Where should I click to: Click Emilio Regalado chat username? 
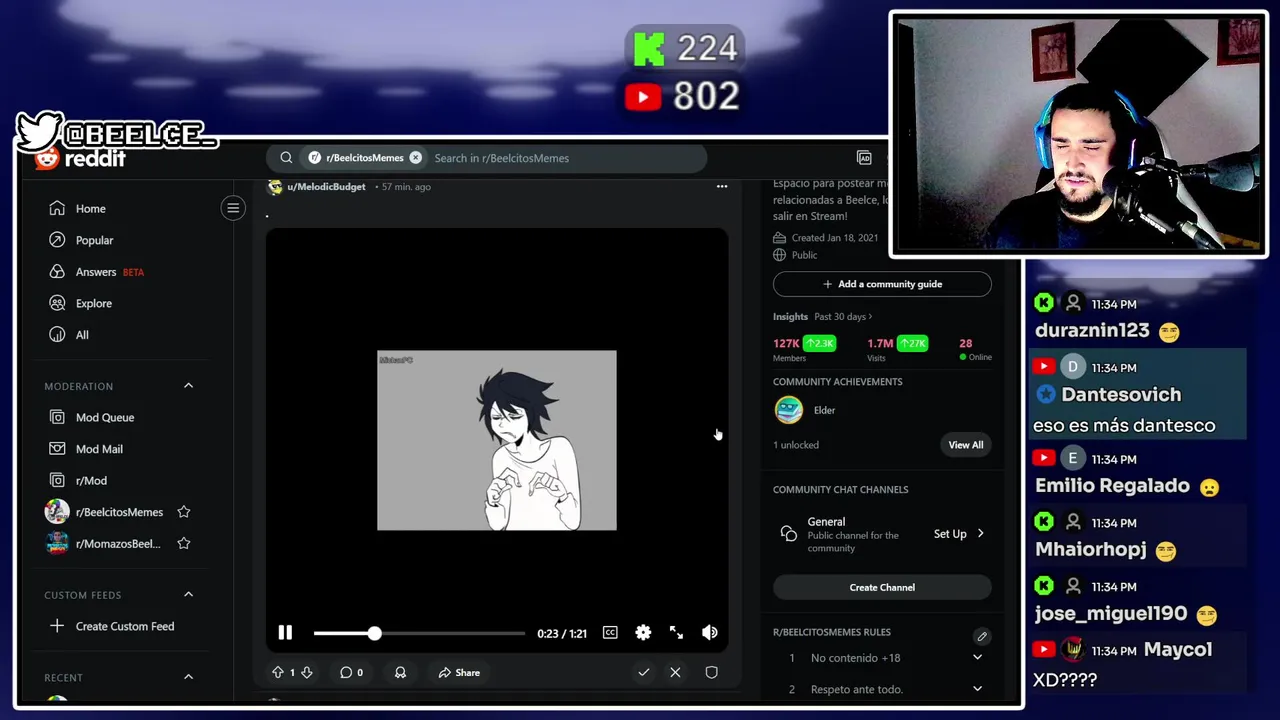(x=1112, y=486)
